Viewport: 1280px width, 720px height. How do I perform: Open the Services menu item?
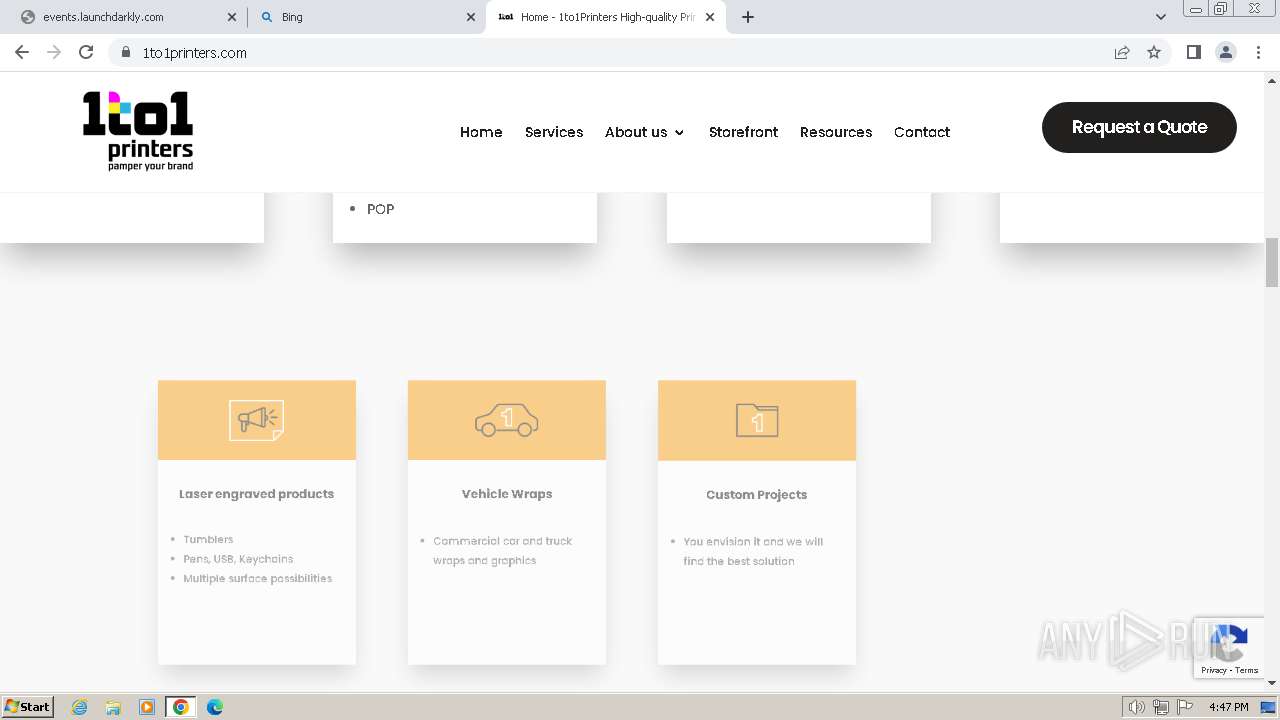(554, 132)
